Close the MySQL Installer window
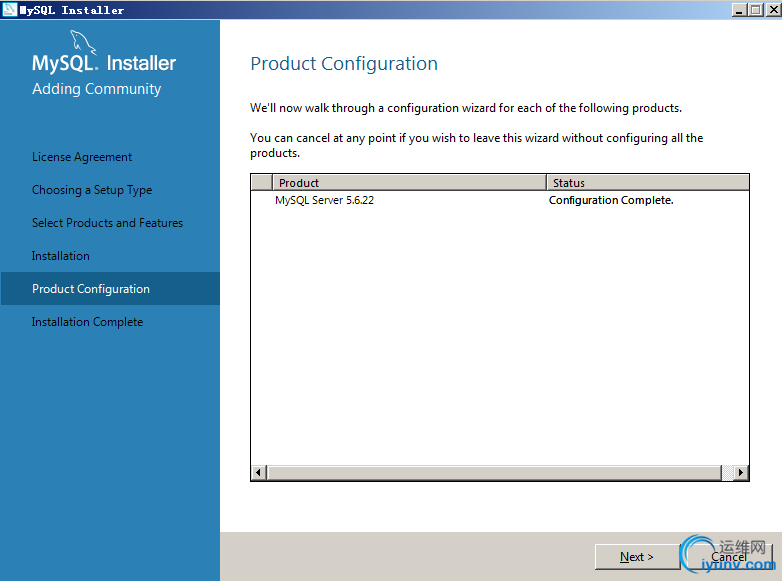This screenshot has width=782, height=581. 774,9
